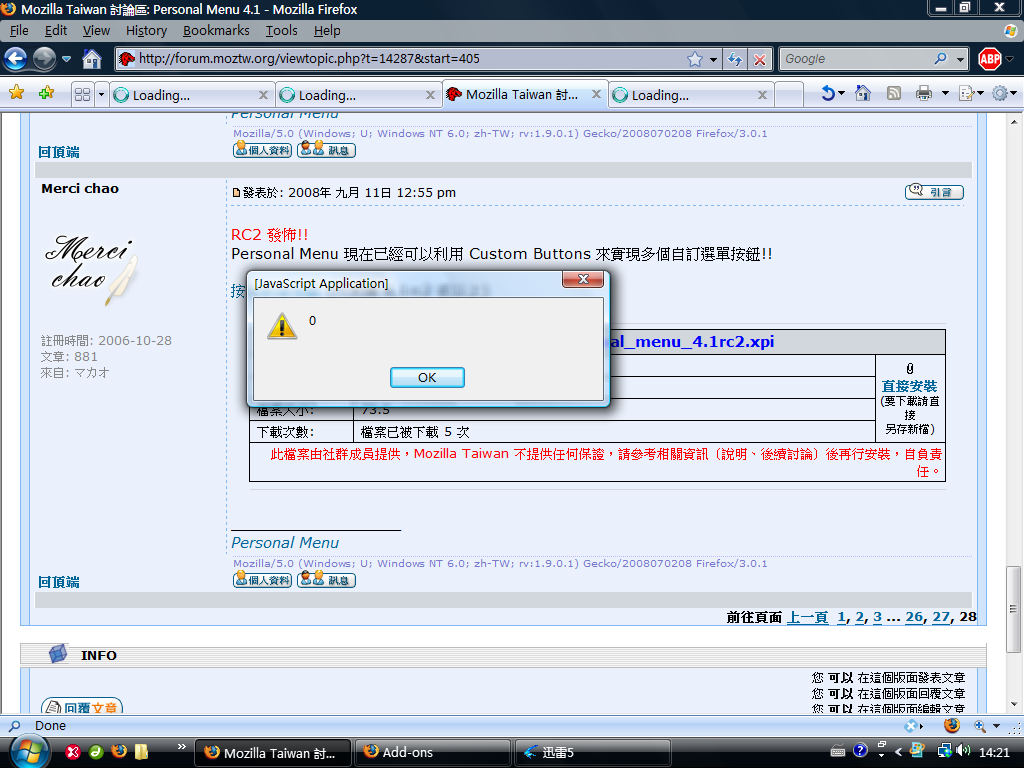
Task: Click the 直接安裝 install link
Action: coord(909,386)
